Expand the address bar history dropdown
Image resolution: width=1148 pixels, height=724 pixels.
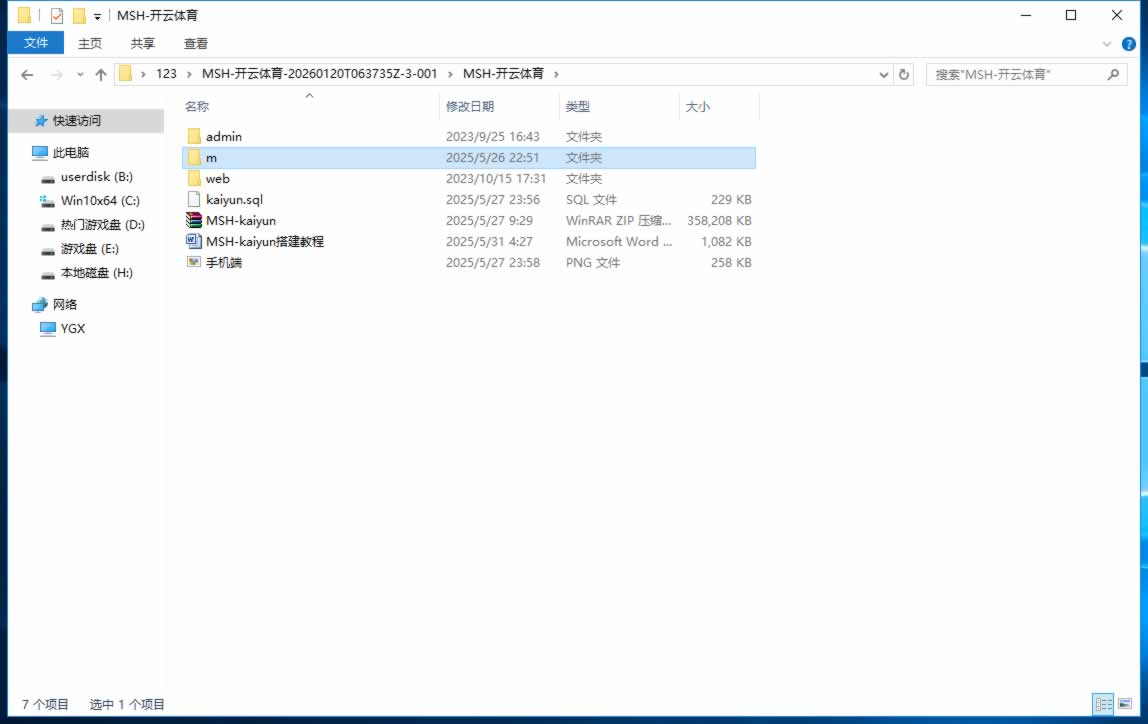[x=884, y=74]
